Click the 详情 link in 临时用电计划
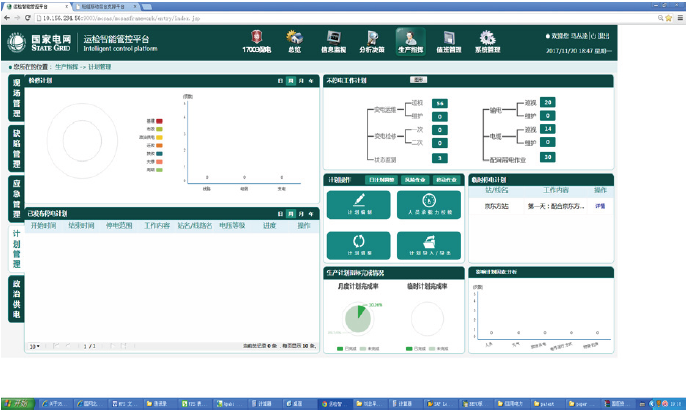The height and width of the screenshot is (411, 687). pos(600,205)
